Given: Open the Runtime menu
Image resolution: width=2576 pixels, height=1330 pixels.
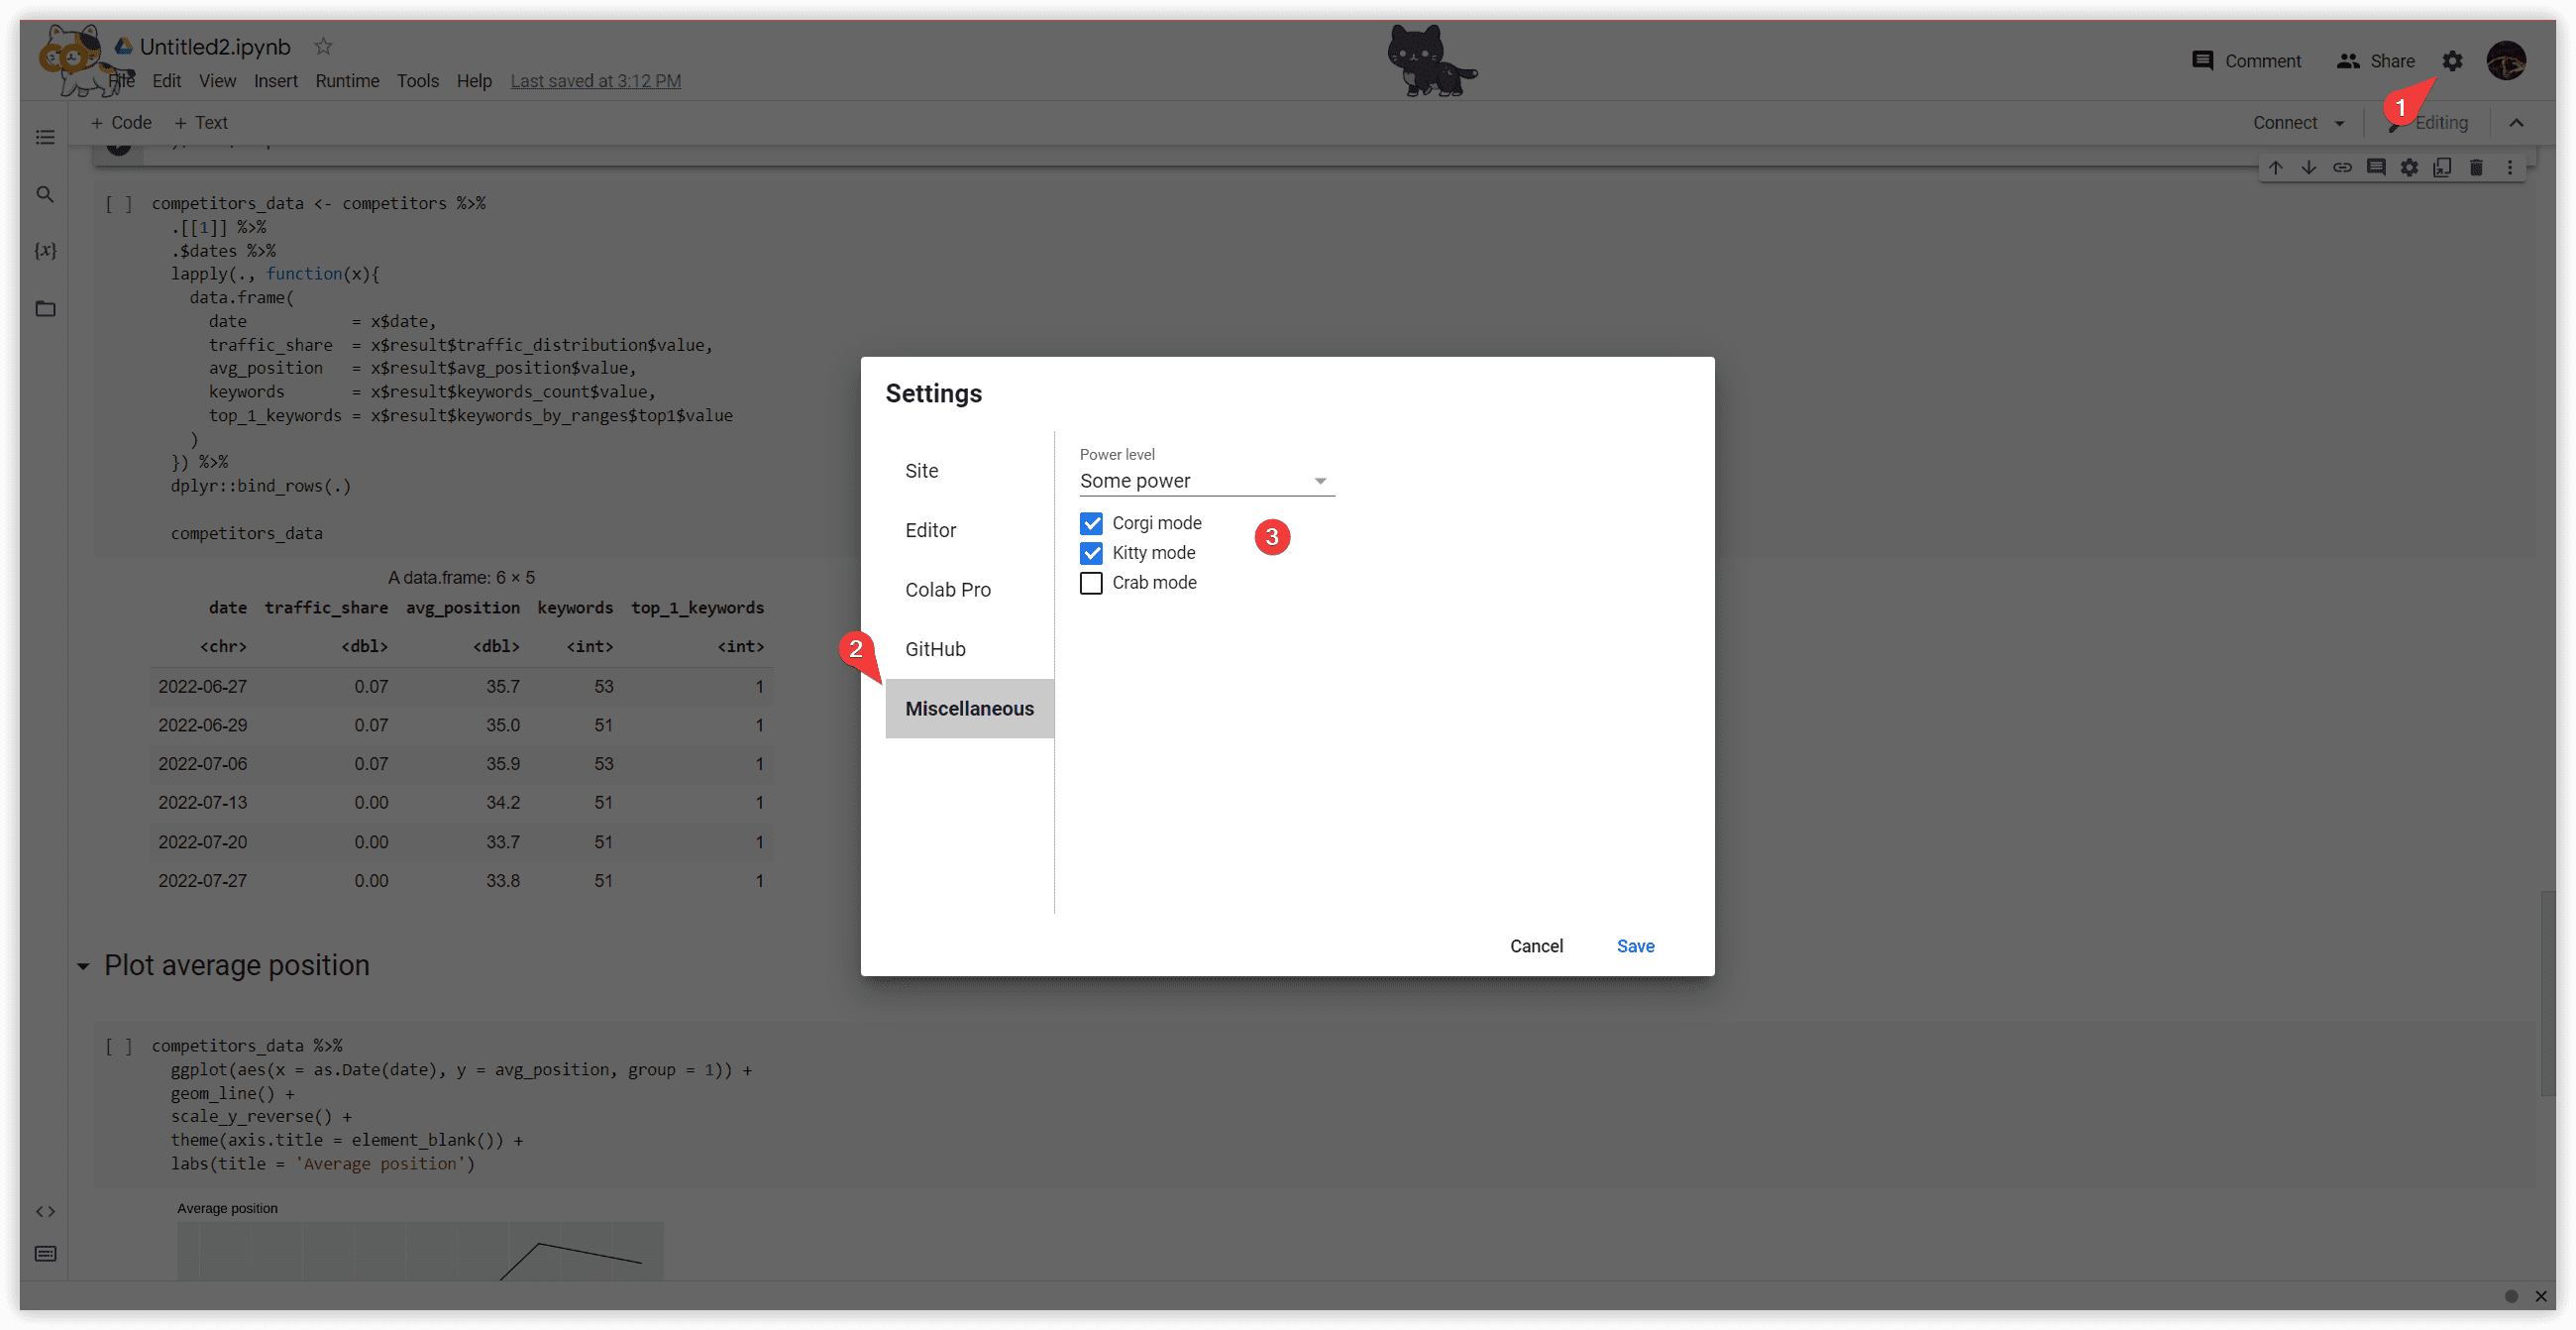Looking at the screenshot, I should (x=347, y=81).
